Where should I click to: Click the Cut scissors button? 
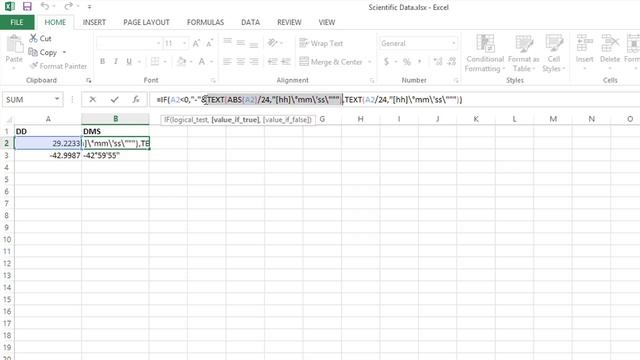(x=40, y=38)
